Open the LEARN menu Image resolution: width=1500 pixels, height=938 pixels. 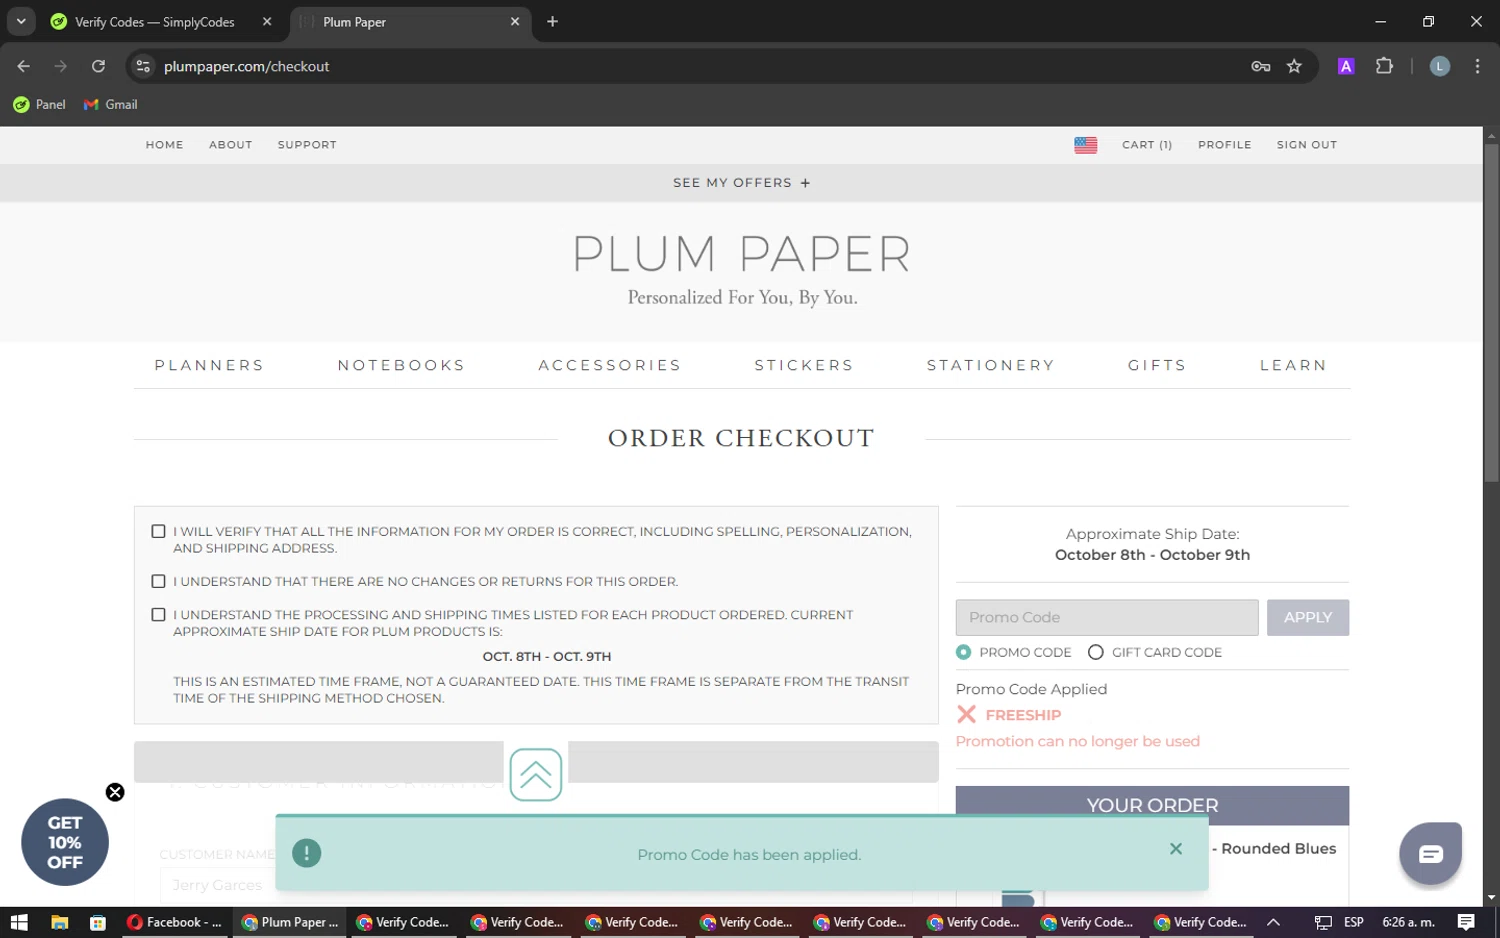(1293, 365)
